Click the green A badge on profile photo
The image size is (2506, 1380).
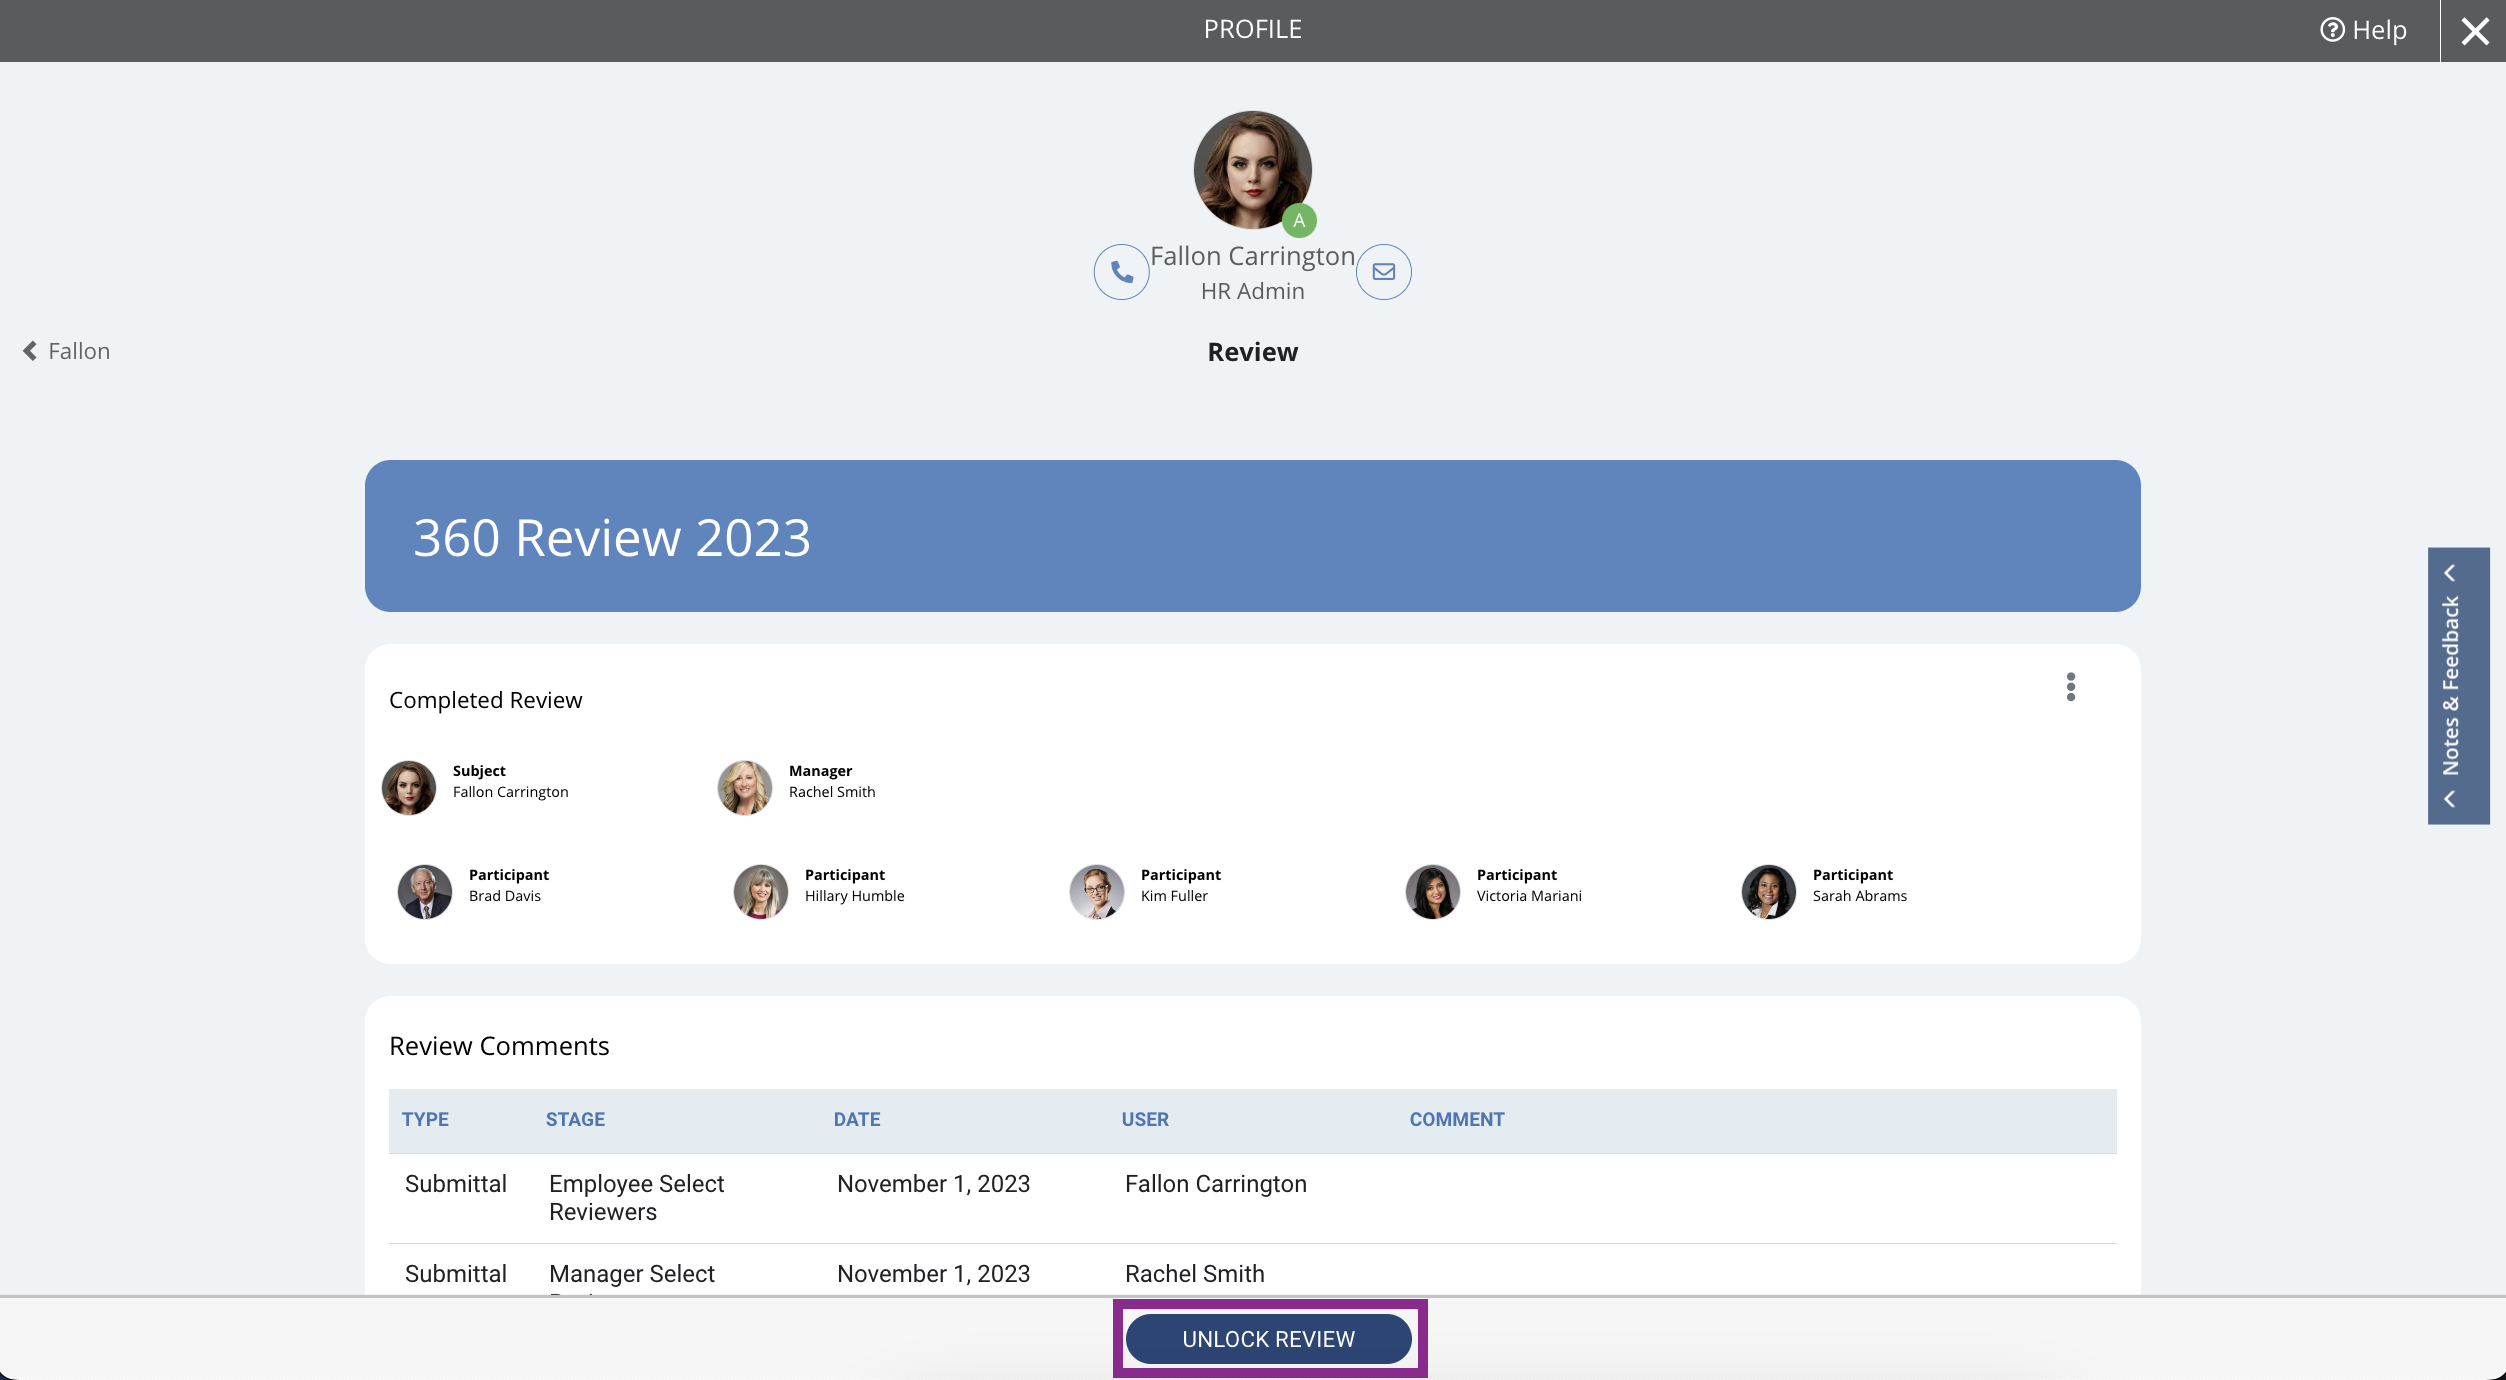1299,220
